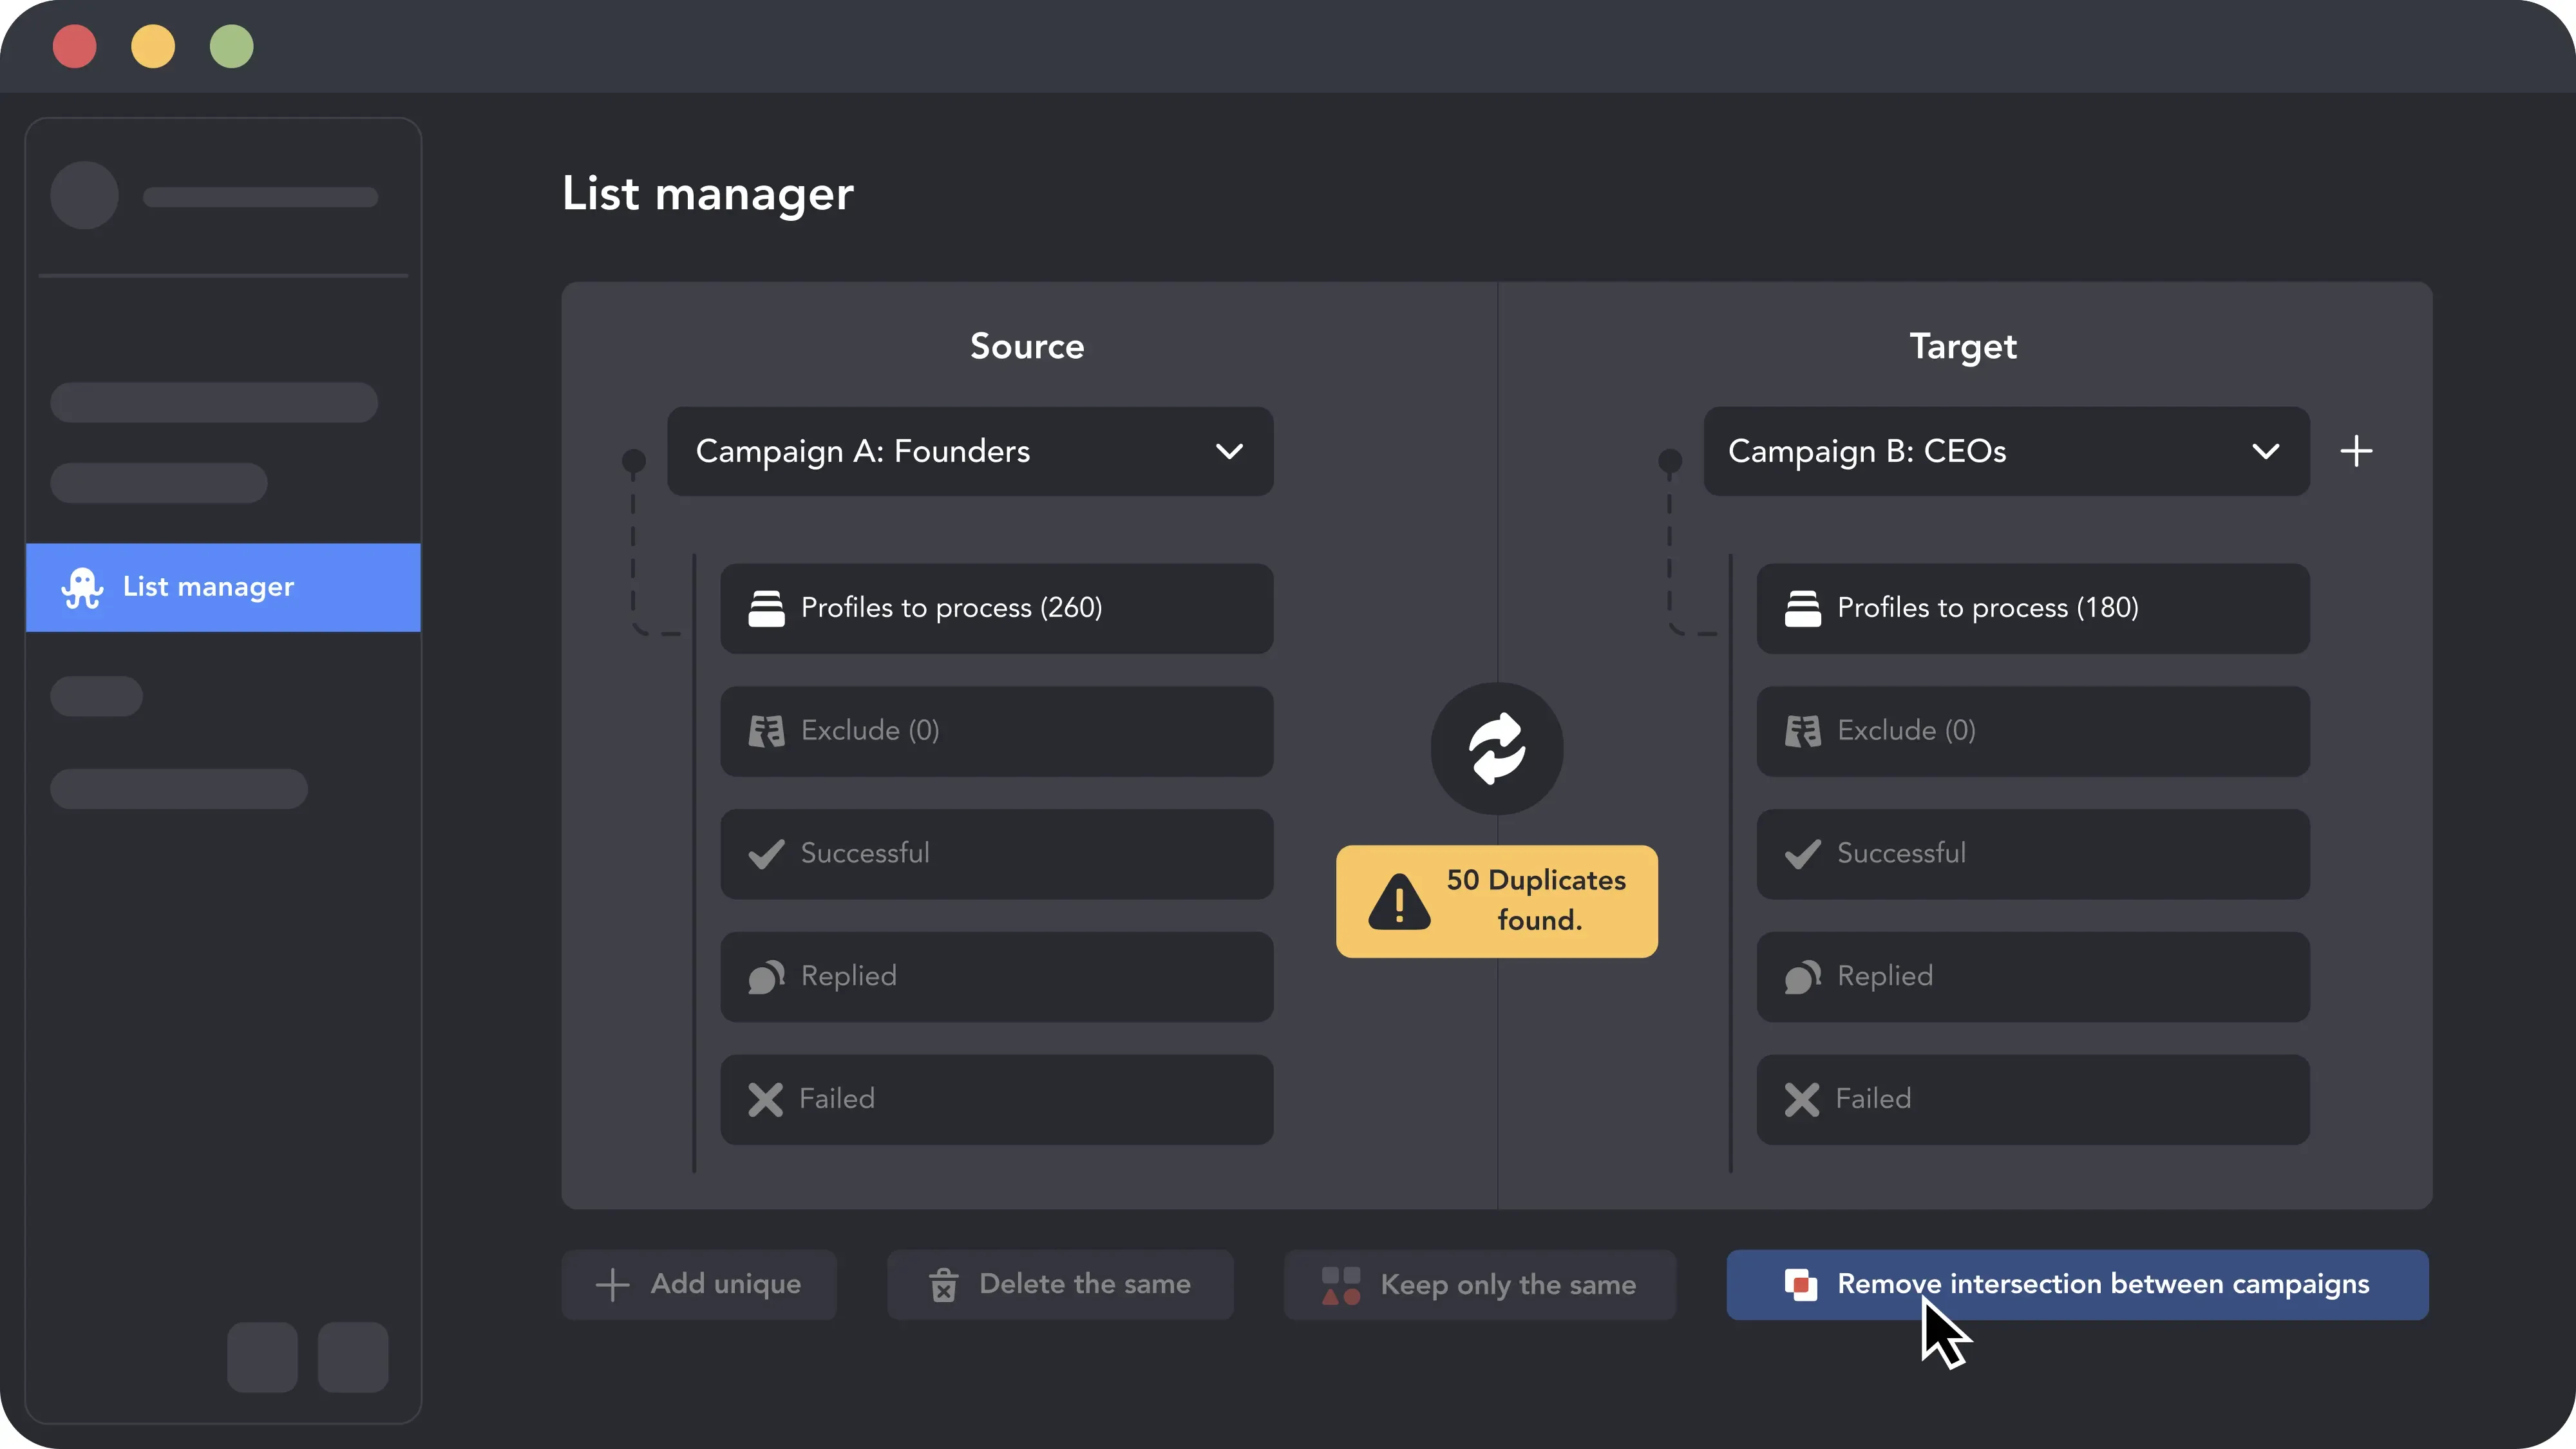Viewport: 2576px width, 1449px height.
Task: Select the Target Failed list
Action: click(2032, 1100)
